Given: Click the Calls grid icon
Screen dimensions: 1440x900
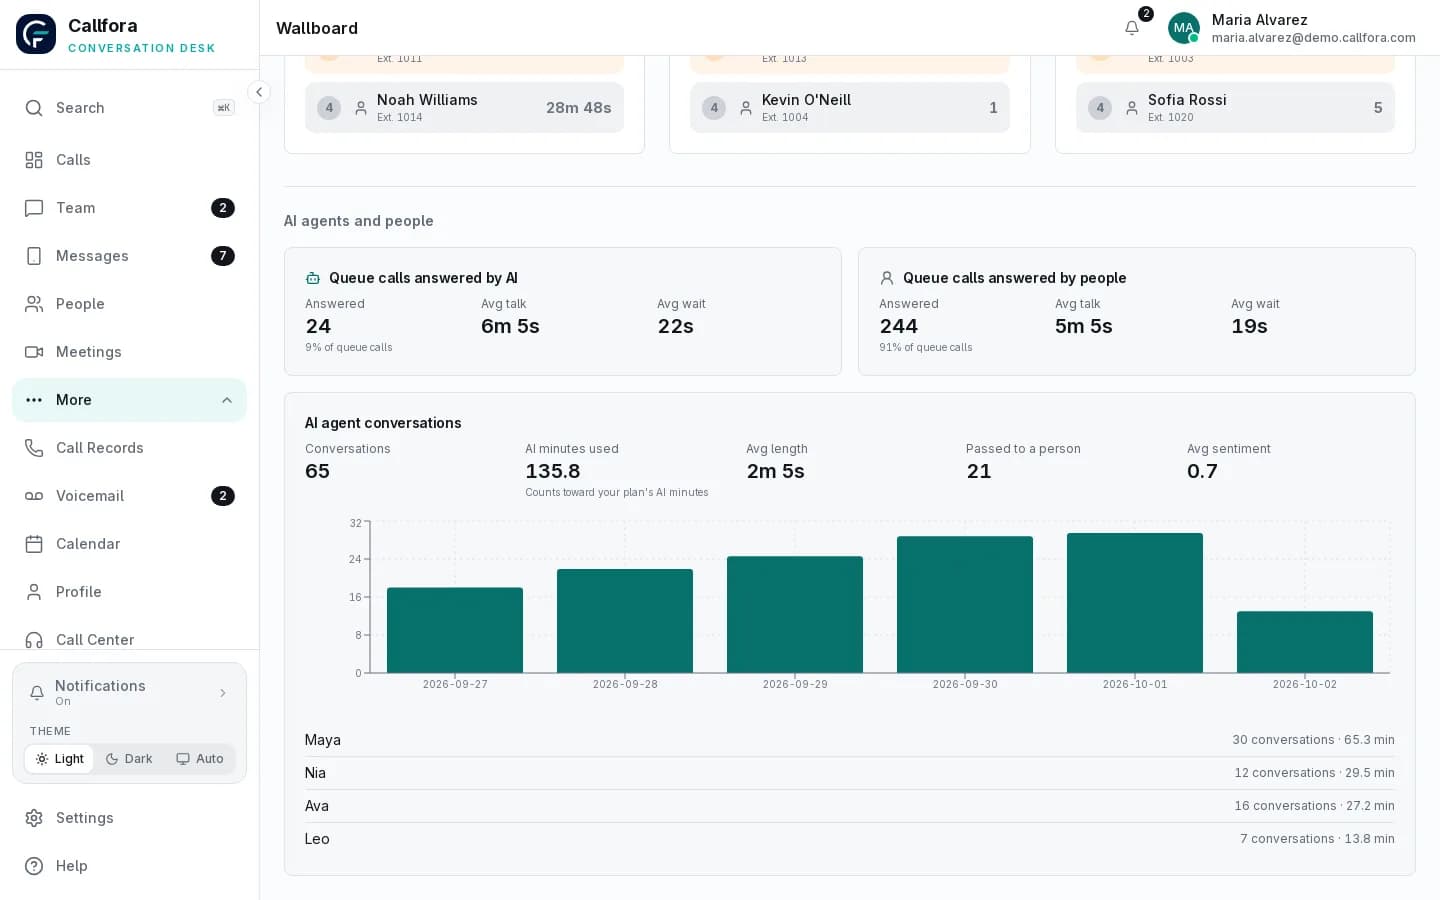Looking at the screenshot, I should click(x=34, y=160).
